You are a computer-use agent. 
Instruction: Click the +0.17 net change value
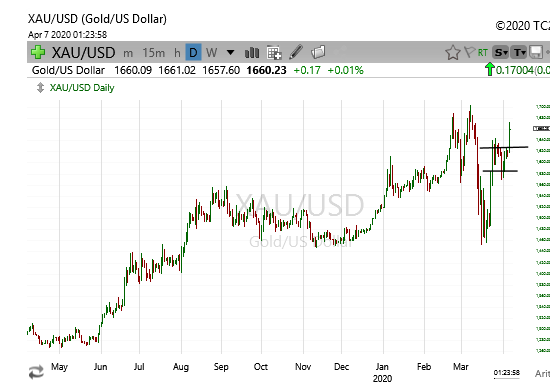coord(307,70)
